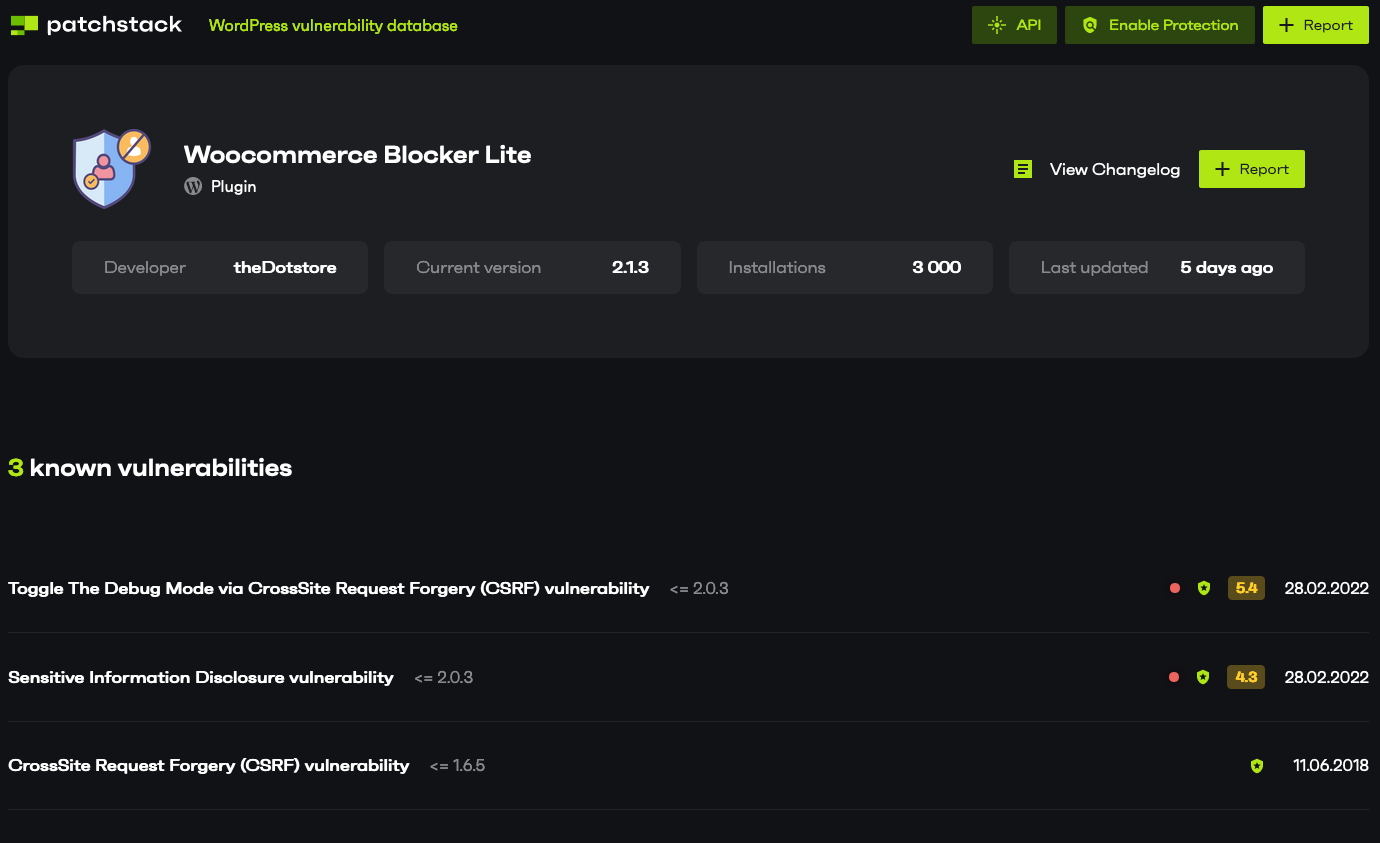Click version <= 1.6.5 label
This screenshot has width=1380, height=843.
coord(457,765)
